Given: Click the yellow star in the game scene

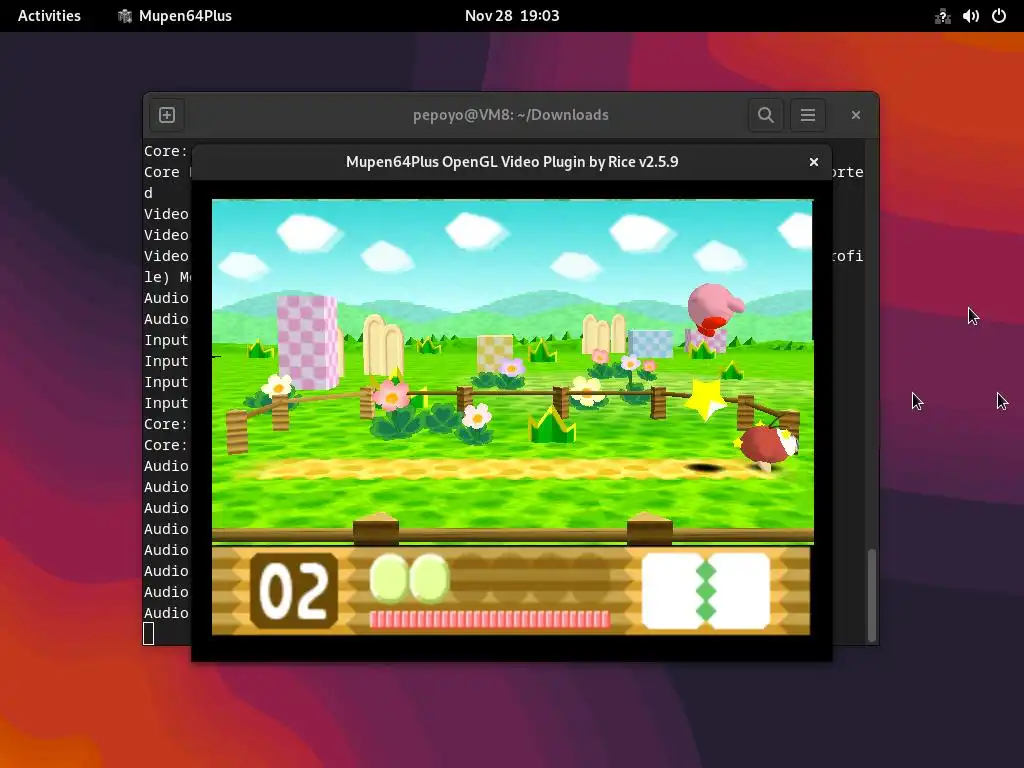Looking at the screenshot, I should point(706,398).
